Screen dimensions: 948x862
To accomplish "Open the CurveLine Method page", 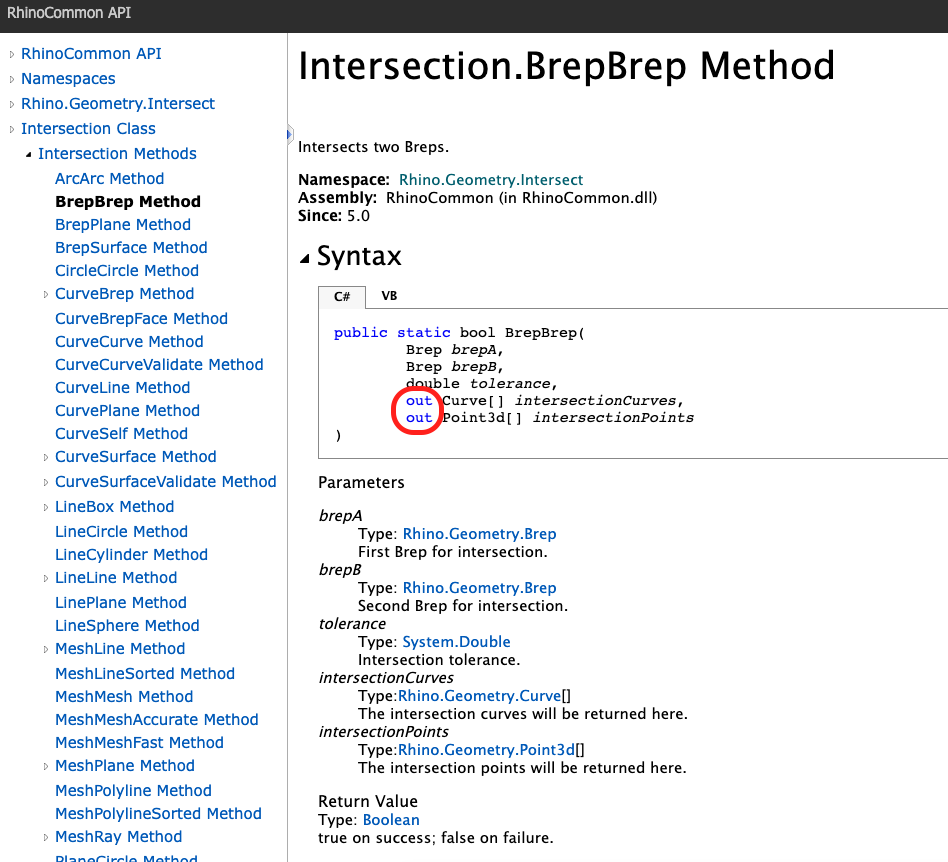I will tap(123, 387).
